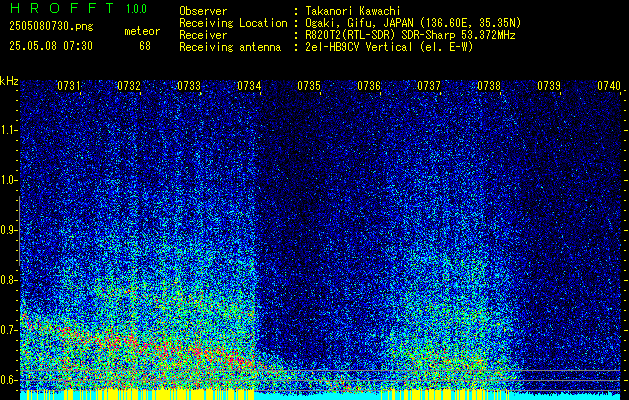629x400 pixels.
Task: Click the meteor label
Action: click(142, 31)
